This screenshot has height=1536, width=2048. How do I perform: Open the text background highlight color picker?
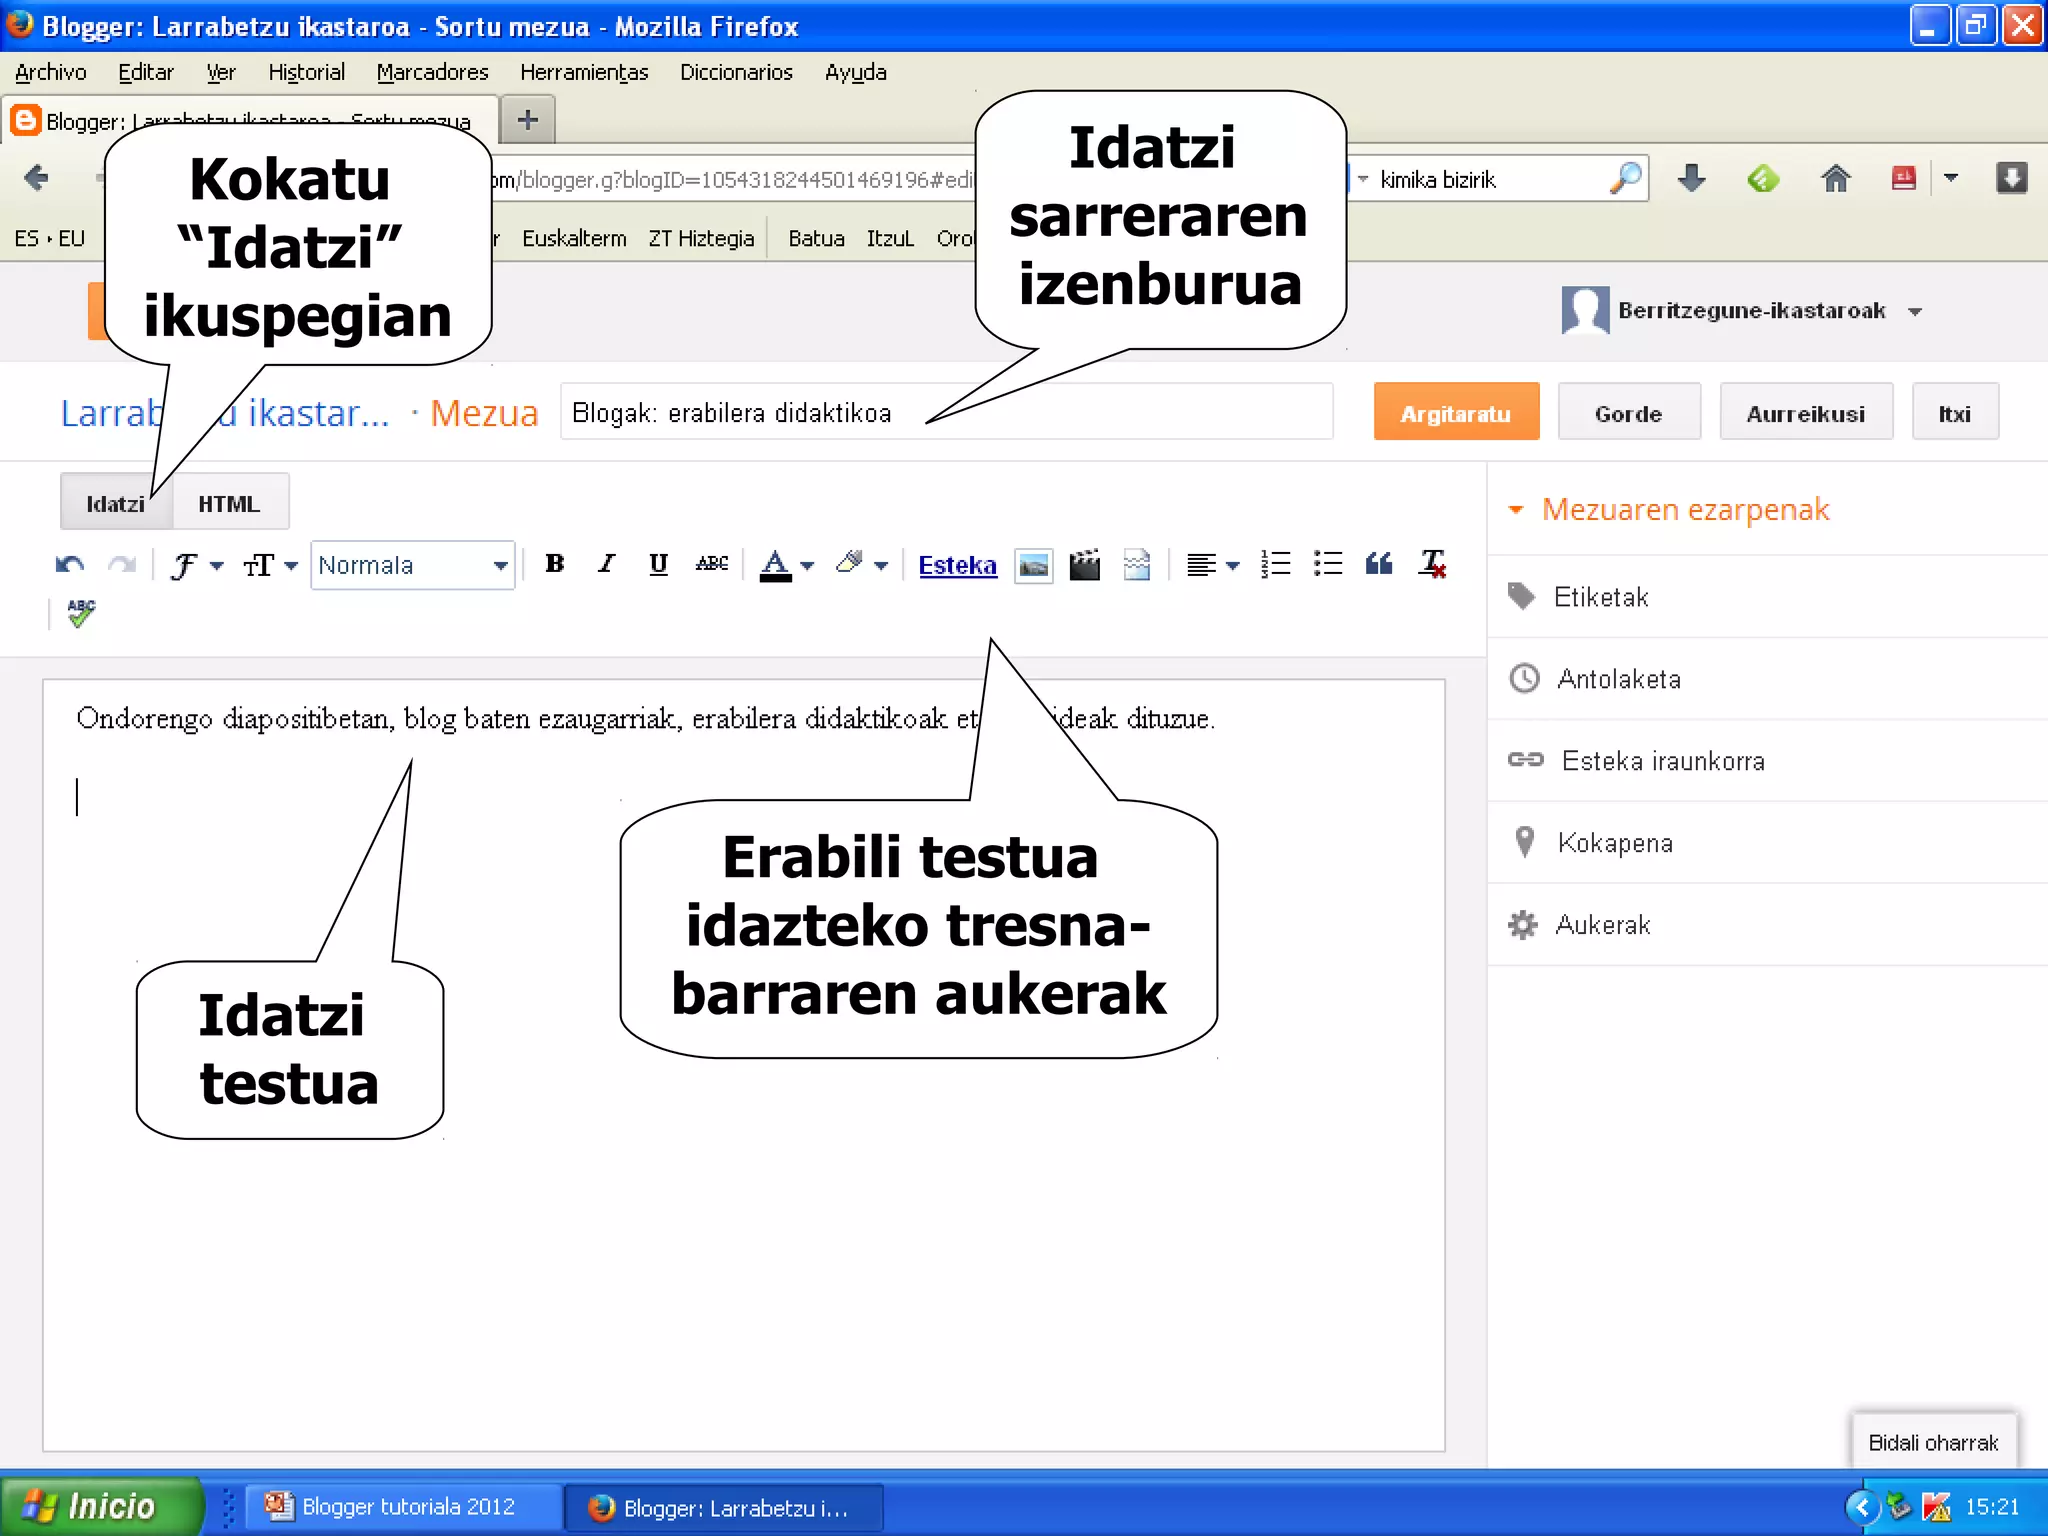(x=861, y=565)
